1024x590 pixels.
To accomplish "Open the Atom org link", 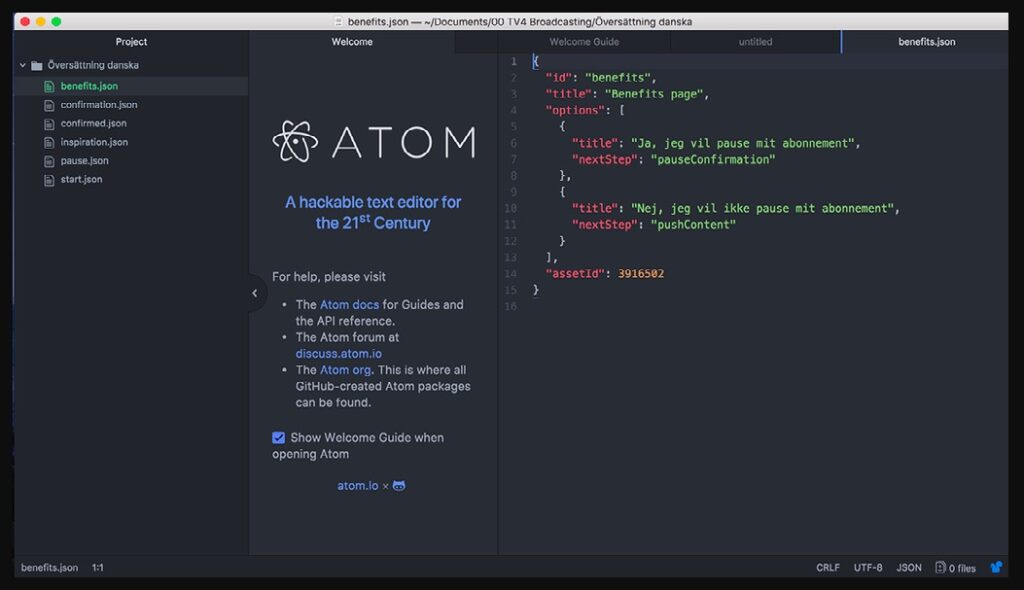I will coord(345,370).
